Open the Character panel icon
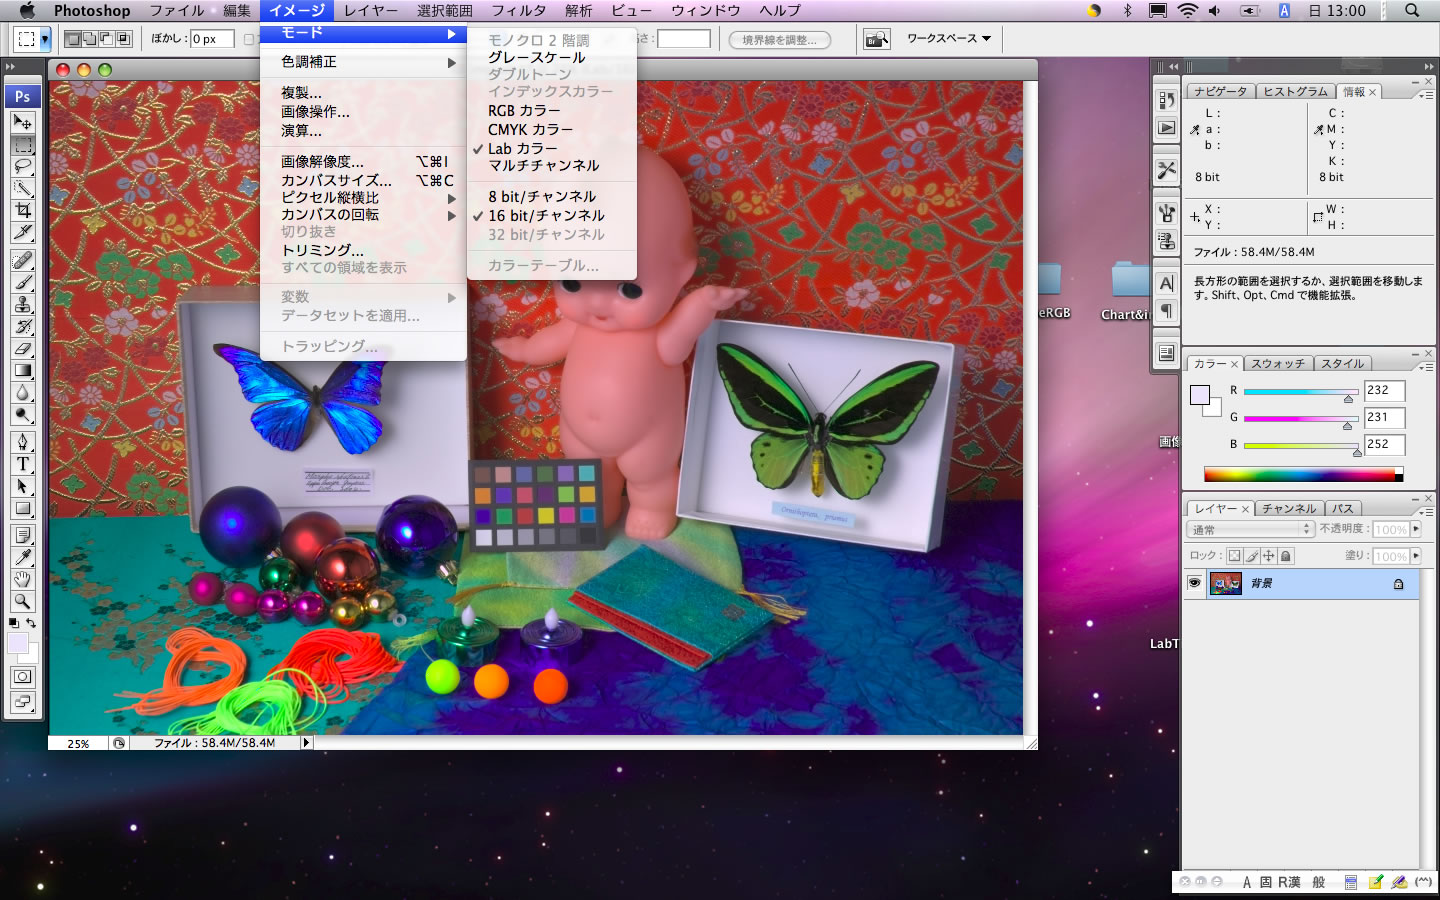 (1166, 284)
